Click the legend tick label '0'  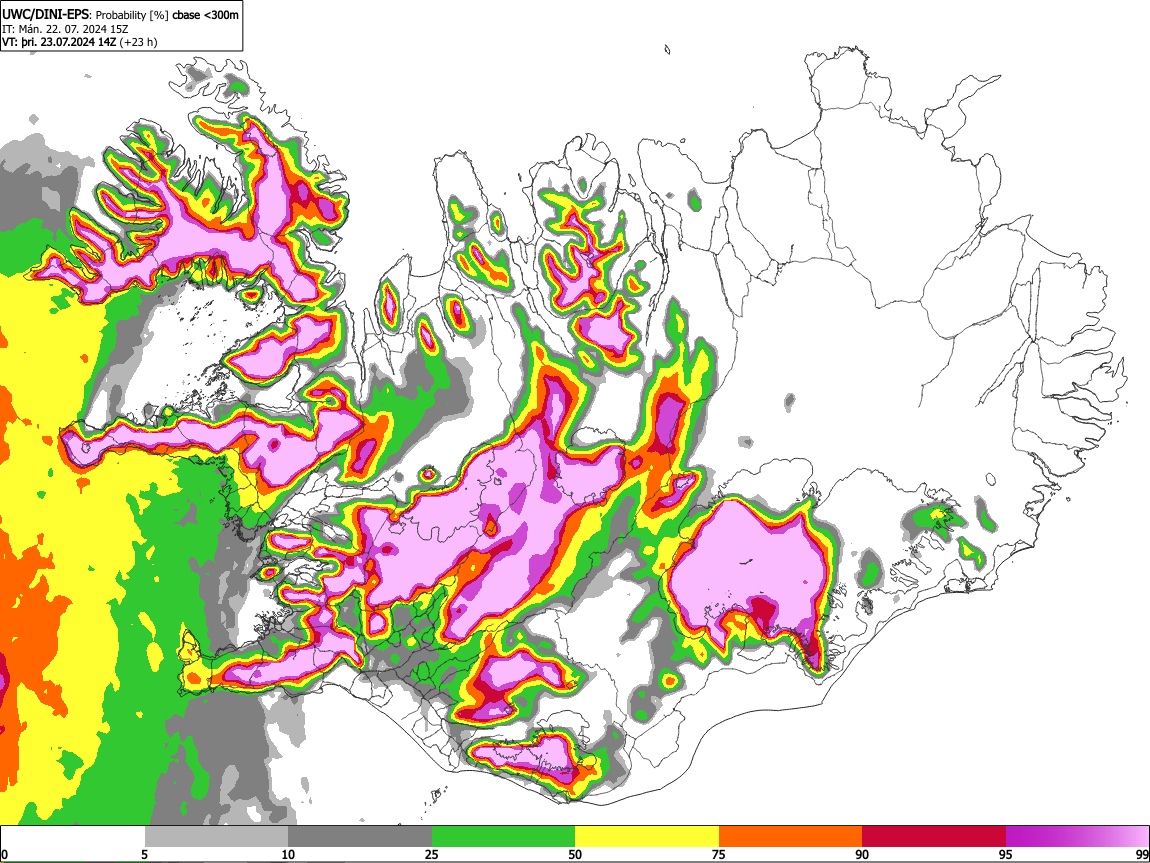pos(4,854)
